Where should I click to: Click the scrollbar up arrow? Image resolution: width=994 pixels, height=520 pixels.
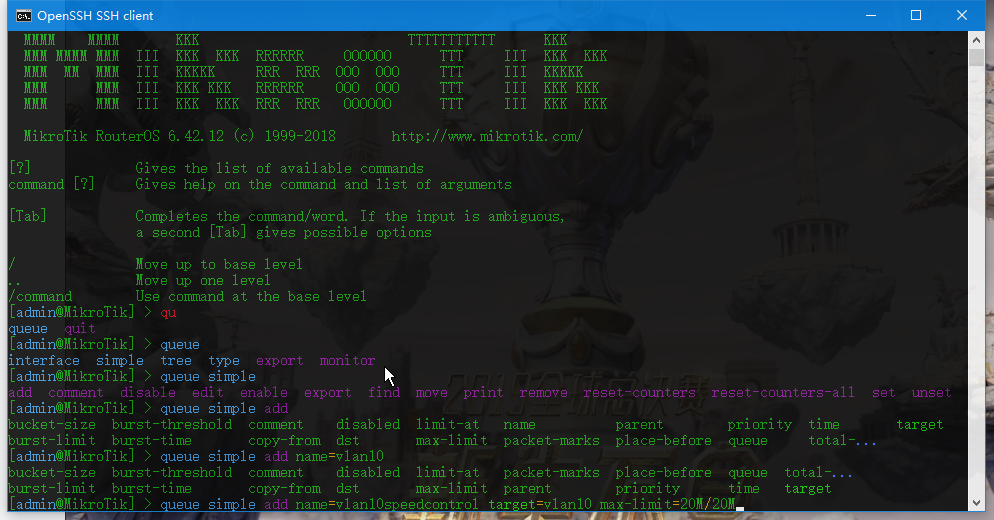(x=976, y=40)
